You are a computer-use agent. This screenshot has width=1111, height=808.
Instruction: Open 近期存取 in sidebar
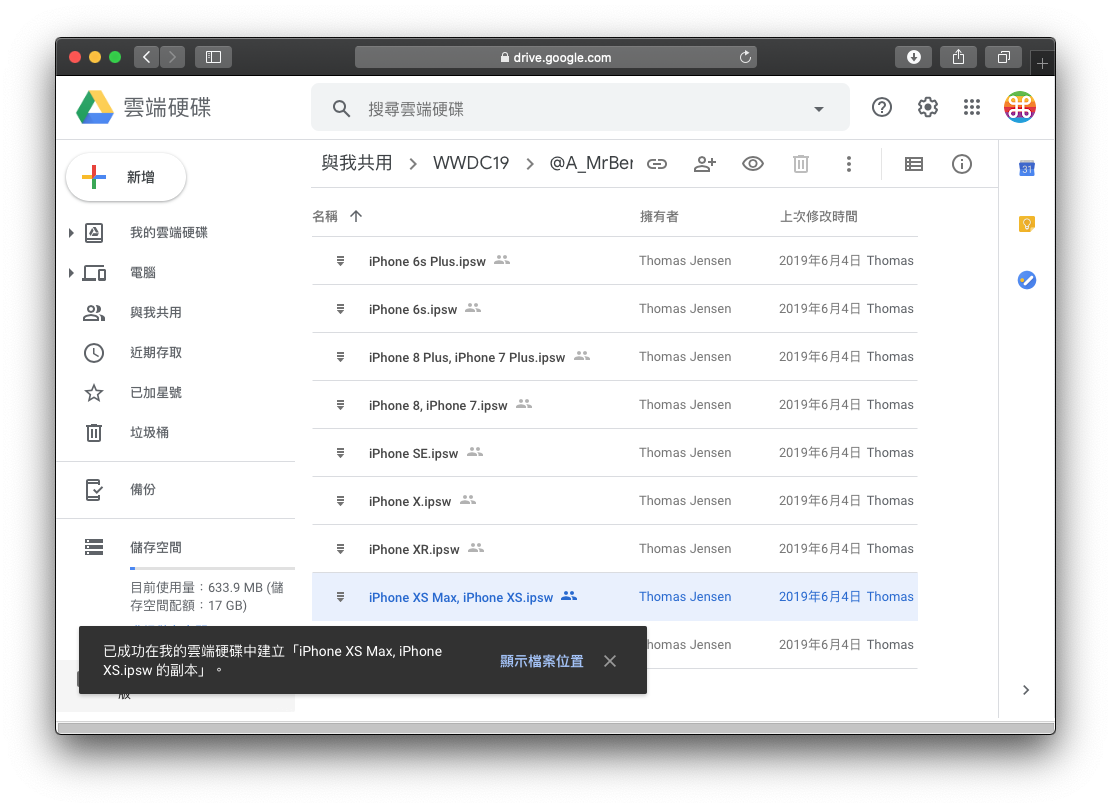pyautogui.click(x=156, y=353)
